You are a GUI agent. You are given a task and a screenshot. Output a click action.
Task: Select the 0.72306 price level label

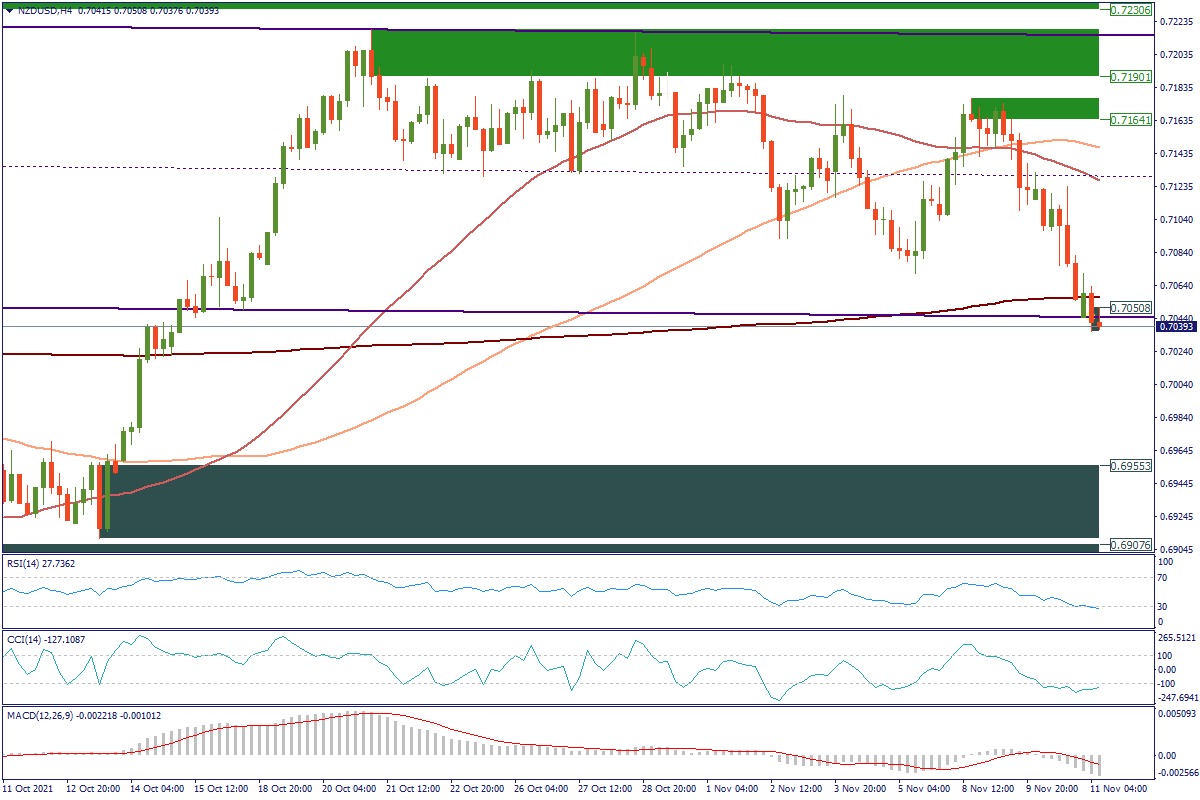[x=1131, y=9]
